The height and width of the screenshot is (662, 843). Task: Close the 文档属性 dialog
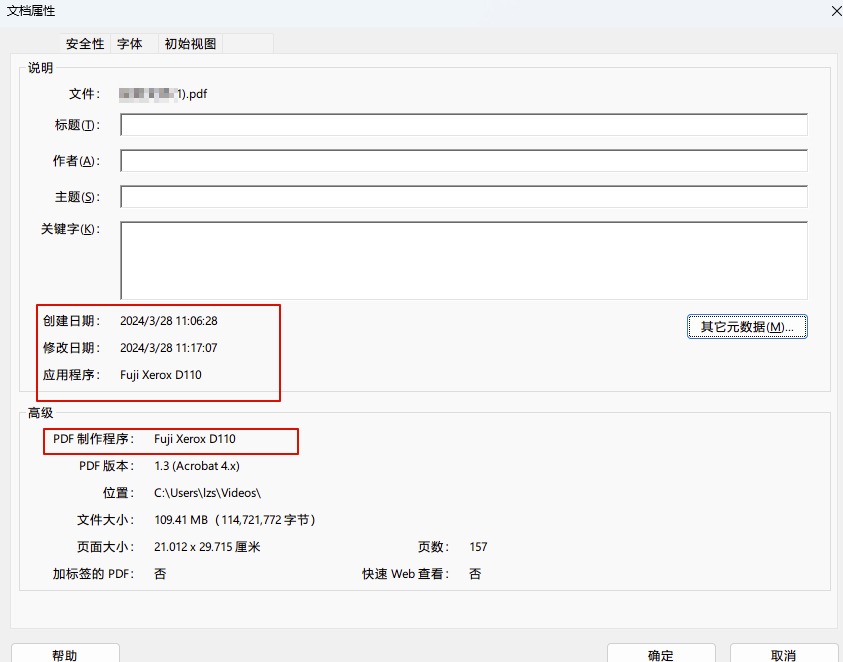coord(836,11)
